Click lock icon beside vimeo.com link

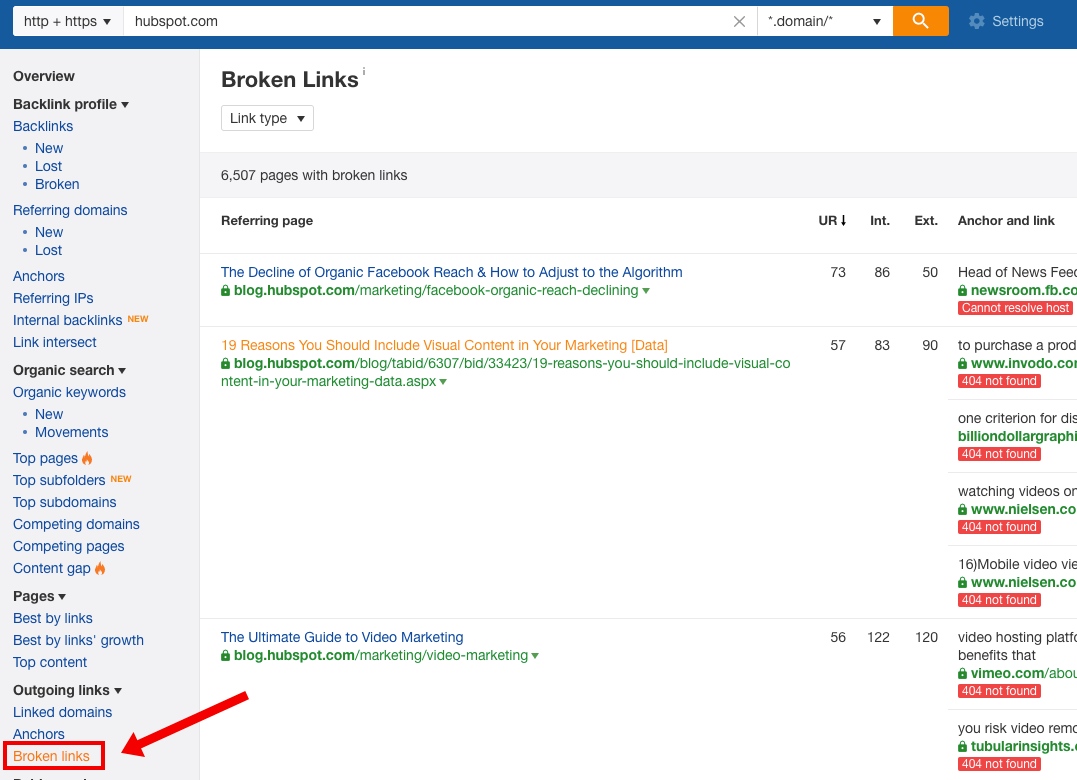click(962, 674)
